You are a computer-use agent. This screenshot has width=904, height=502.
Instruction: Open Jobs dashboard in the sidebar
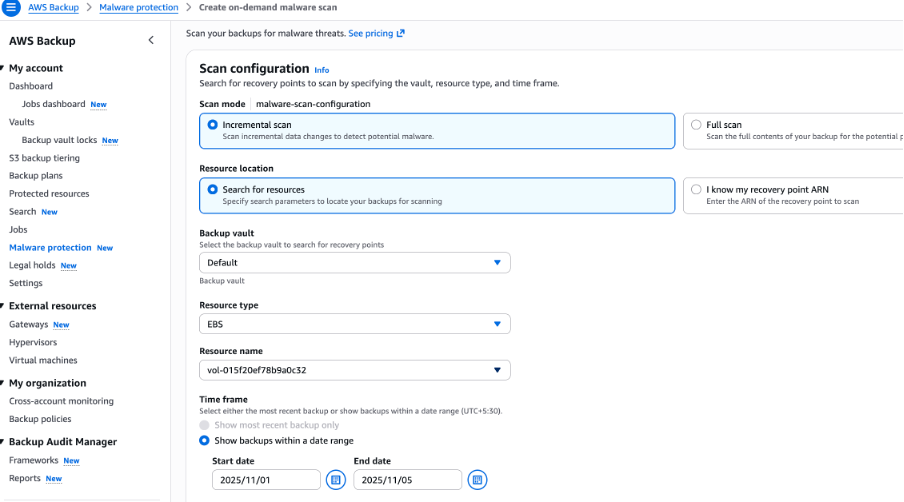point(53,104)
